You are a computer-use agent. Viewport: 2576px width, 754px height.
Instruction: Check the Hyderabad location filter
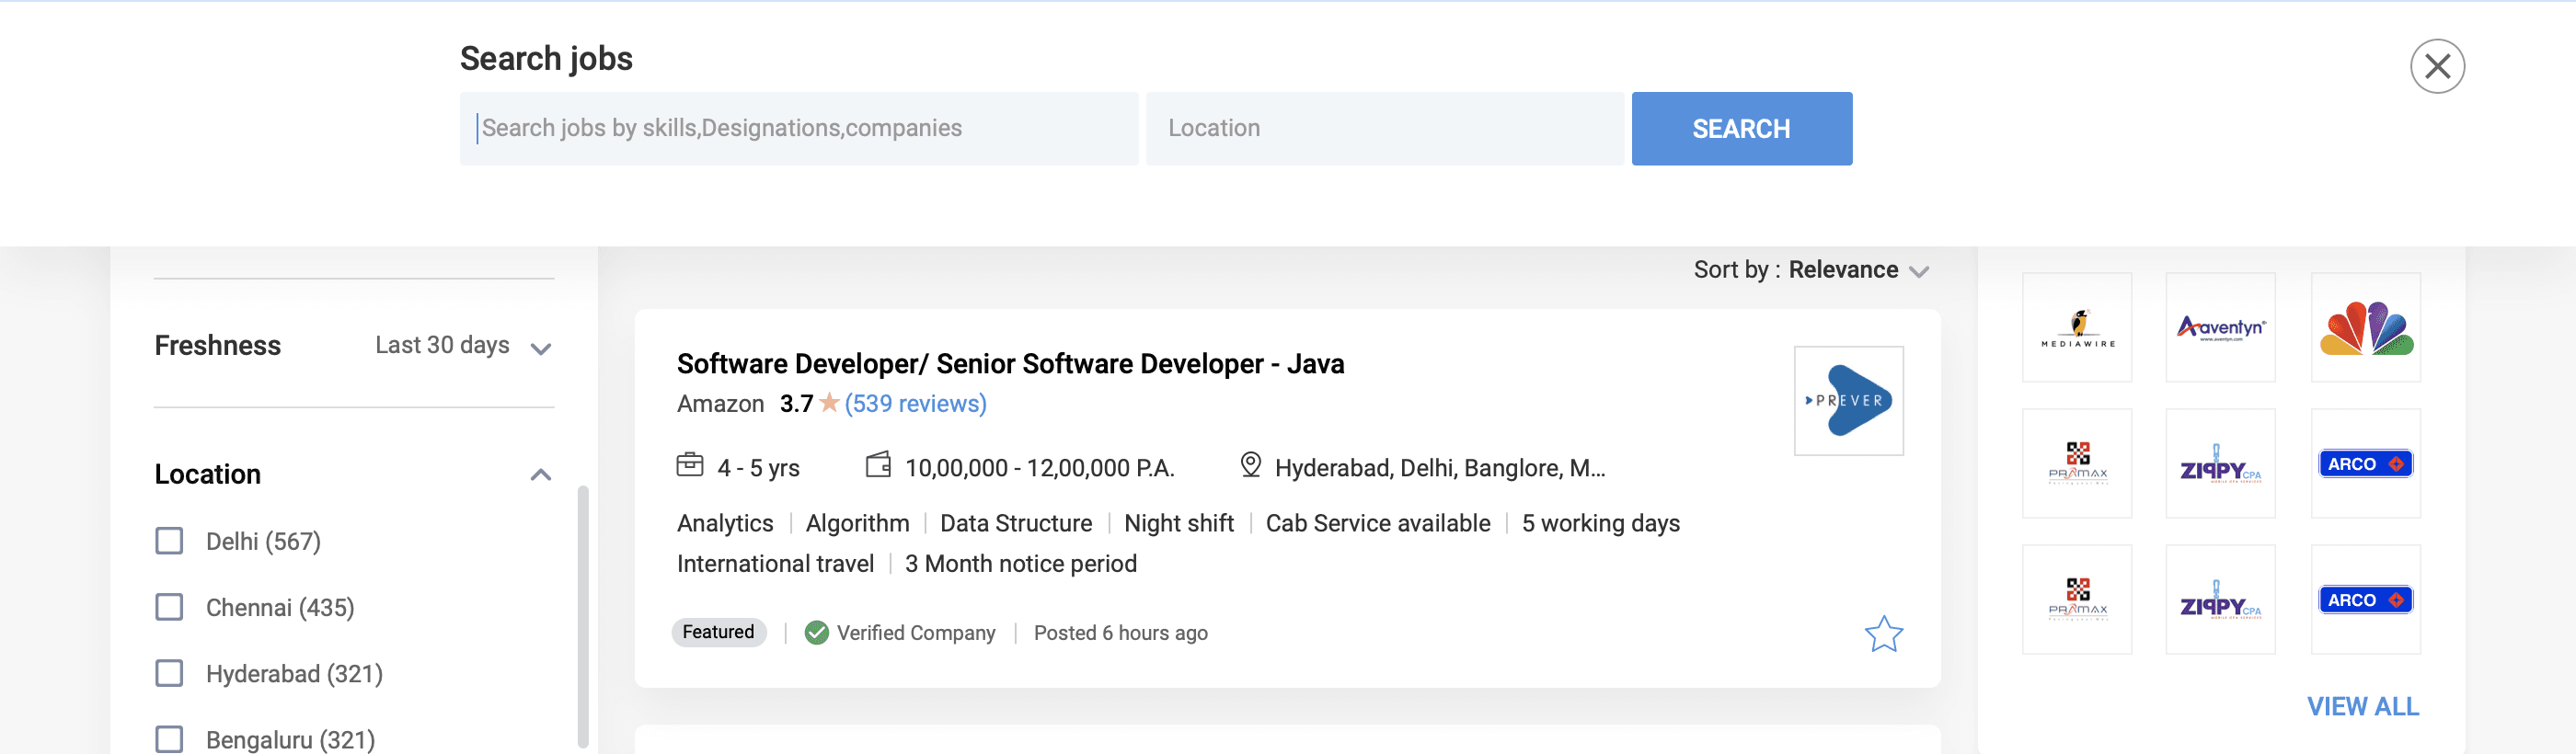[x=170, y=673]
